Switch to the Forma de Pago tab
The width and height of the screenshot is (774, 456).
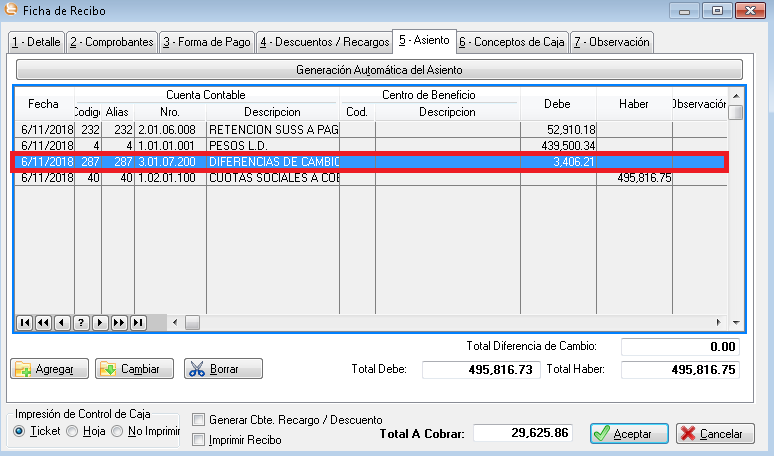[x=206, y=42]
